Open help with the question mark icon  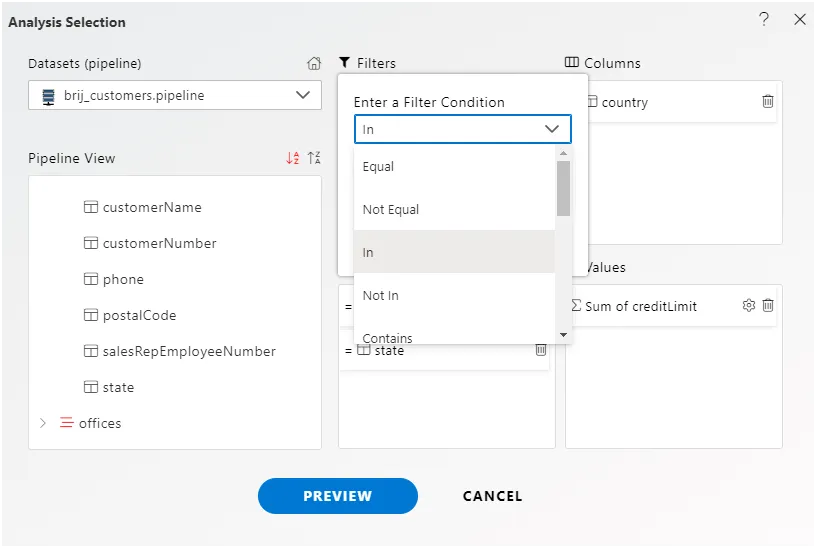point(764,19)
